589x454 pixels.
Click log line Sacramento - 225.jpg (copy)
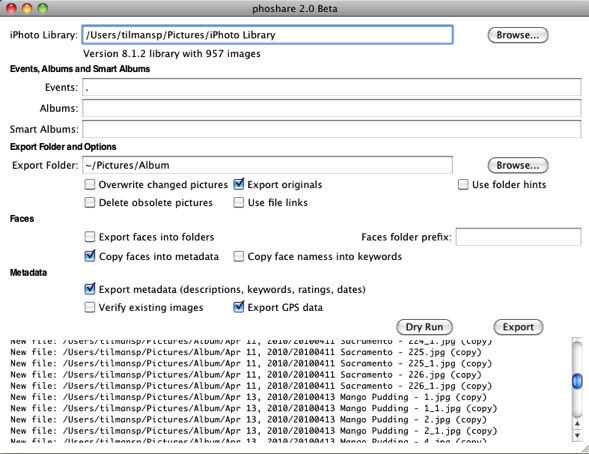[246, 352]
